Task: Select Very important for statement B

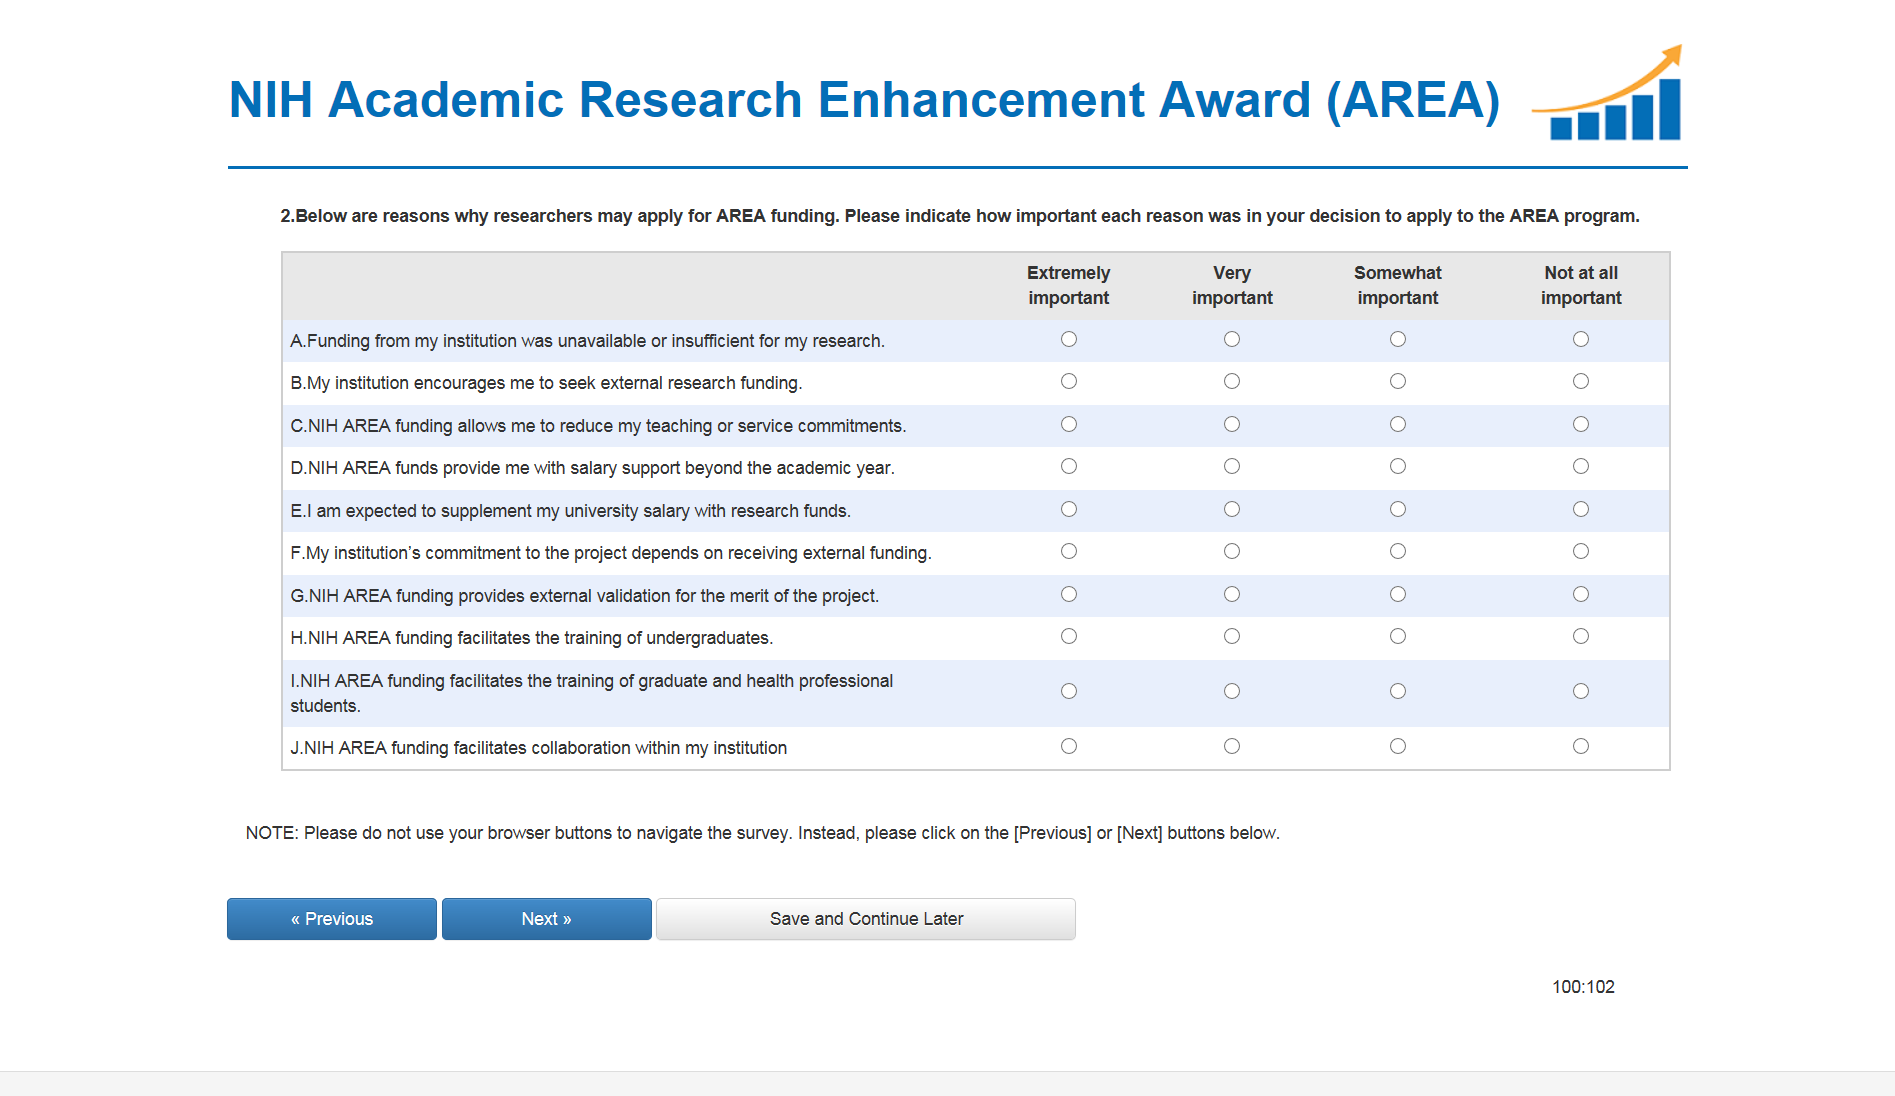Action: point(1232,381)
